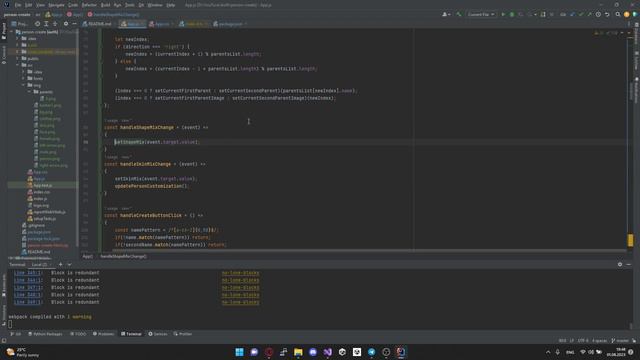Expand the public folder in the tree

click(x=18, y=58)
